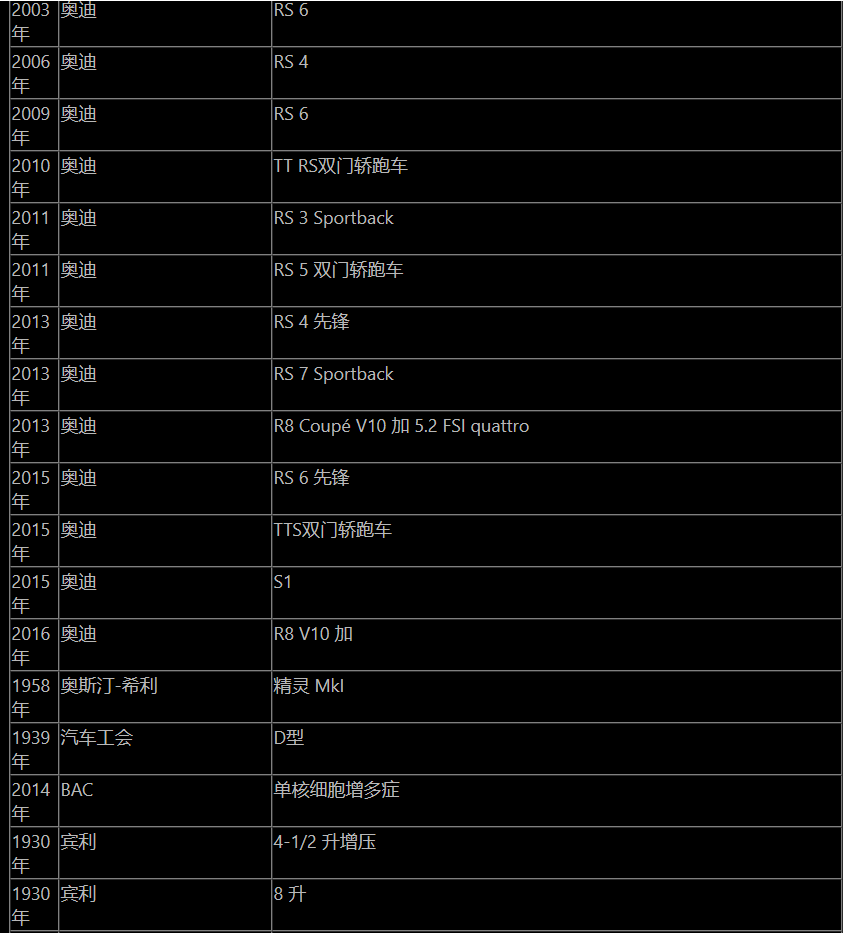Select the 单核细胞增多症 cell
The height and width of the screenshot is (933, 843).
(x=556, y=801)
